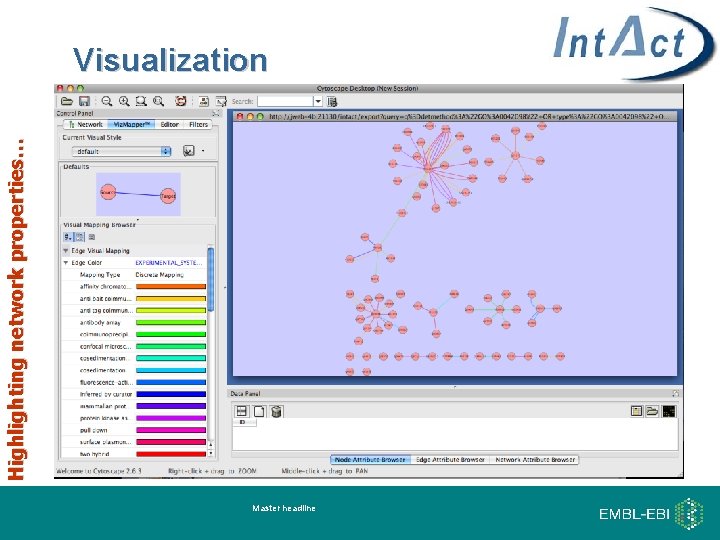Click the affinity chromatography orange color swatch

point(171,287)
